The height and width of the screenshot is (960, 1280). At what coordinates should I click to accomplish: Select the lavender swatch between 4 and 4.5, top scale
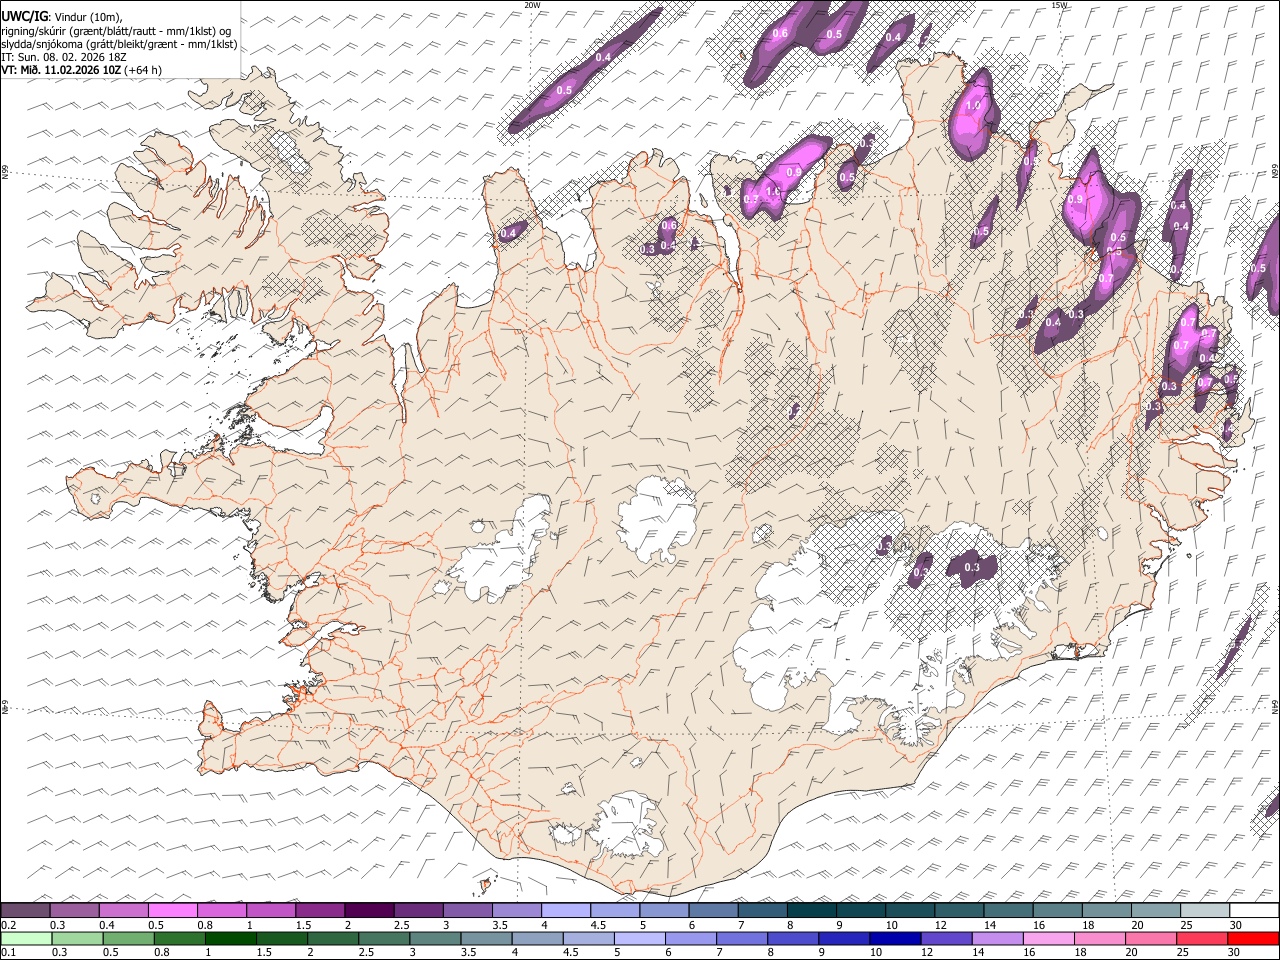point(565,910)
